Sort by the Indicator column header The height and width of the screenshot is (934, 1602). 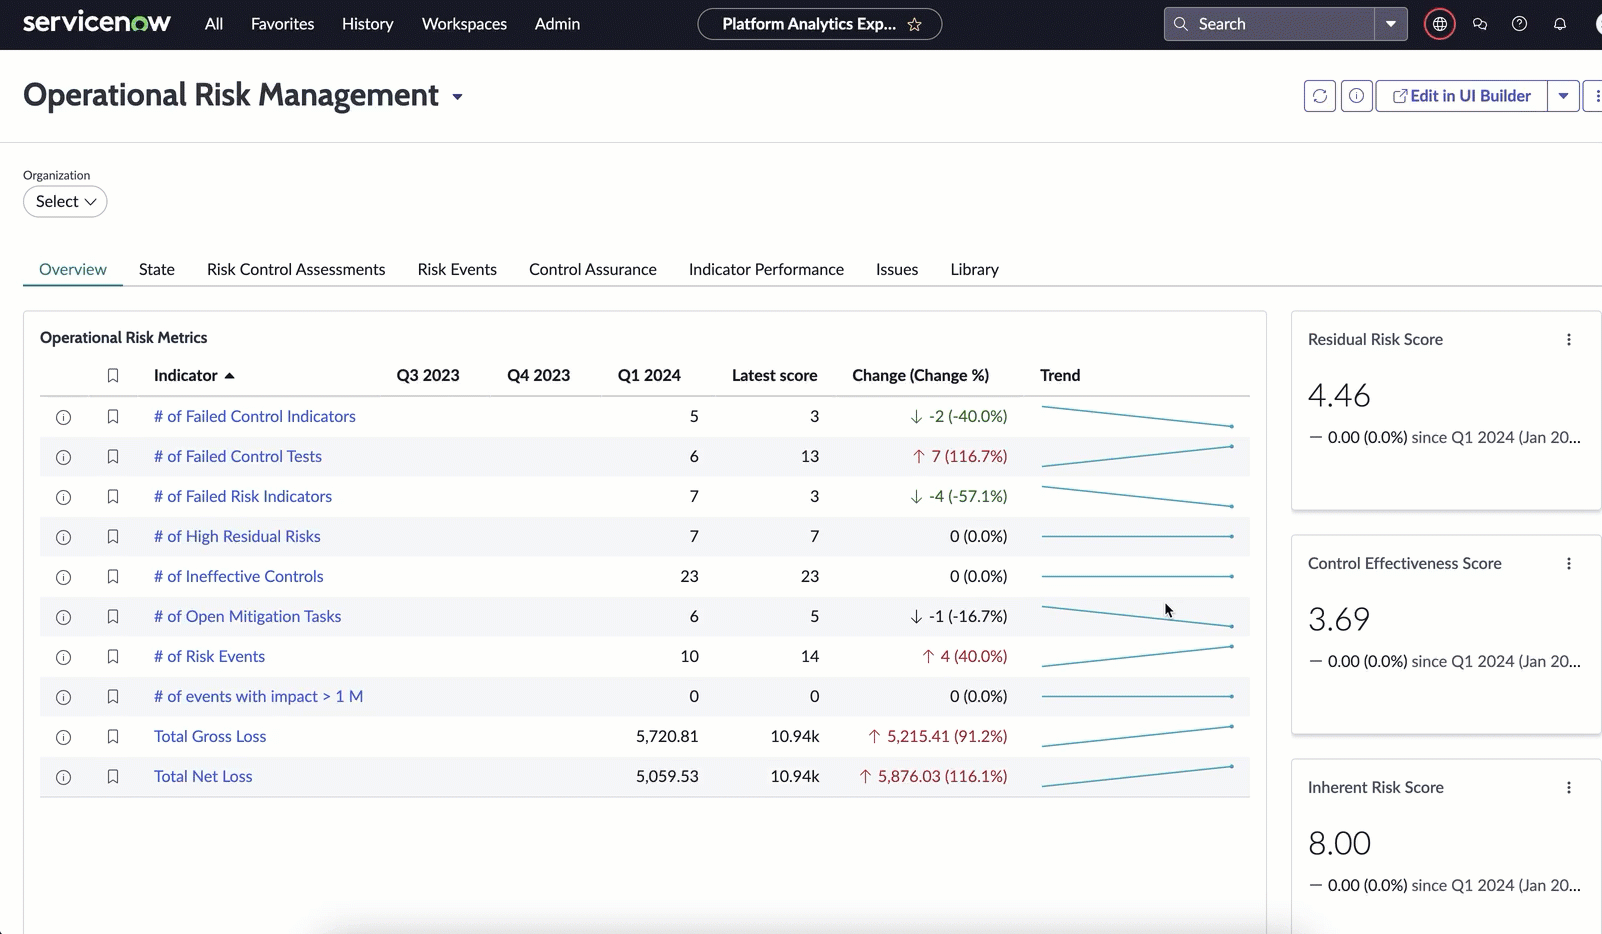[194, 375]
